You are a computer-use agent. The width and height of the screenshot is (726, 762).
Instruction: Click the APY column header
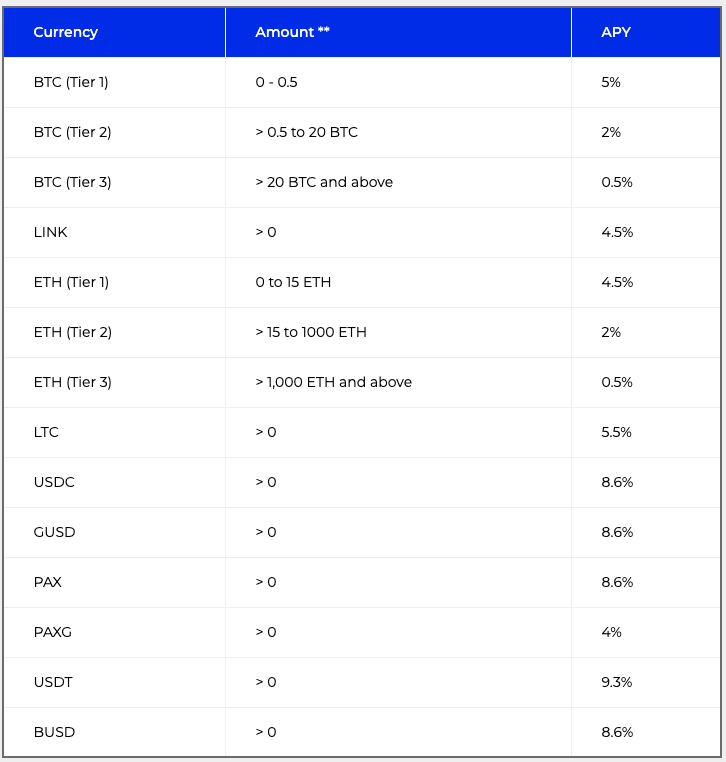[x=616, y=32]
